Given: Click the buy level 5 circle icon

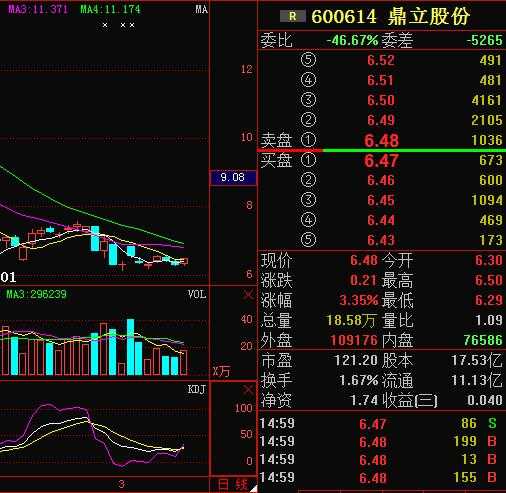Looking at the screenshot, I should pos(308,240).
